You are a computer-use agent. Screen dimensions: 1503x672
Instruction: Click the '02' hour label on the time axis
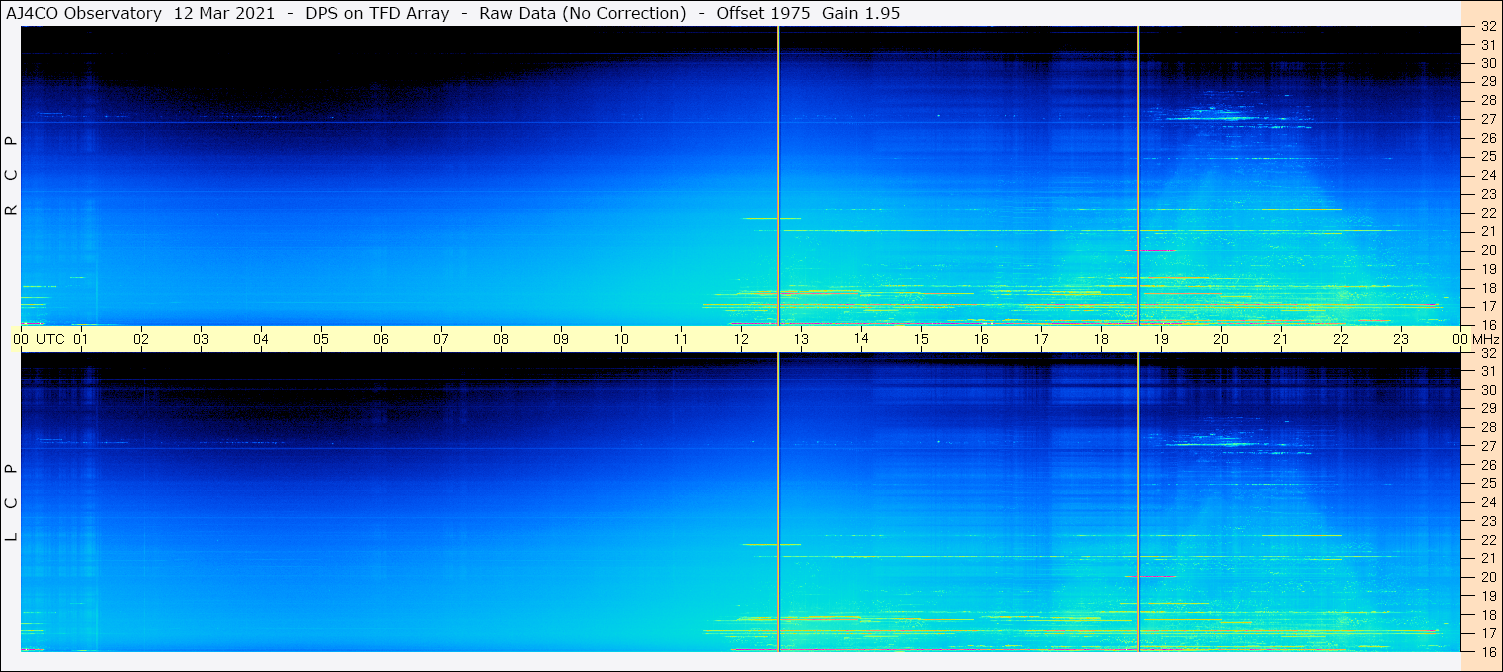click(x=141, y=339)
